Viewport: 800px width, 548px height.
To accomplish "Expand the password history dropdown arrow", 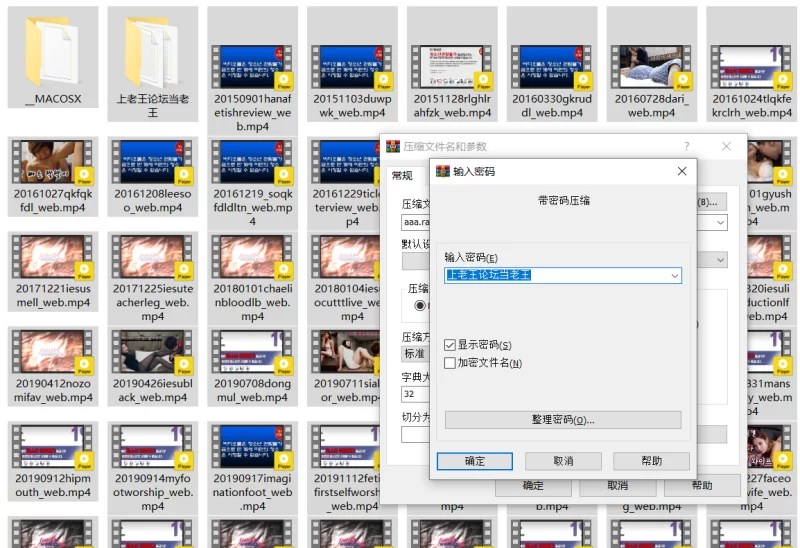I will point(674,276).
